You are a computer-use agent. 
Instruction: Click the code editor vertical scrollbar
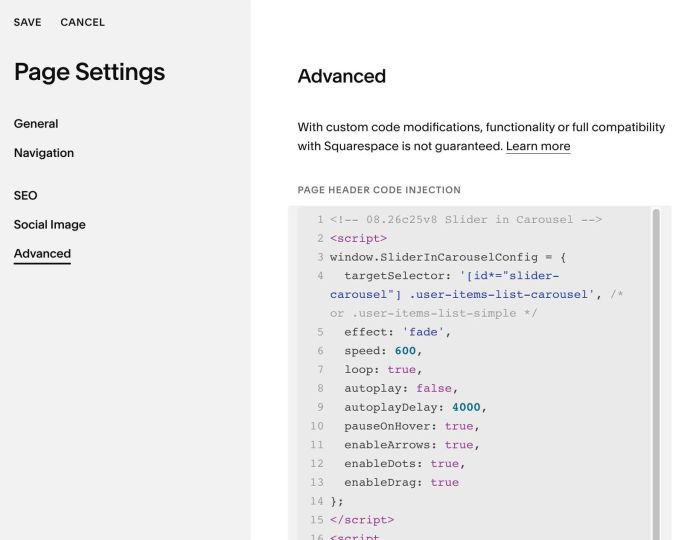656,374
